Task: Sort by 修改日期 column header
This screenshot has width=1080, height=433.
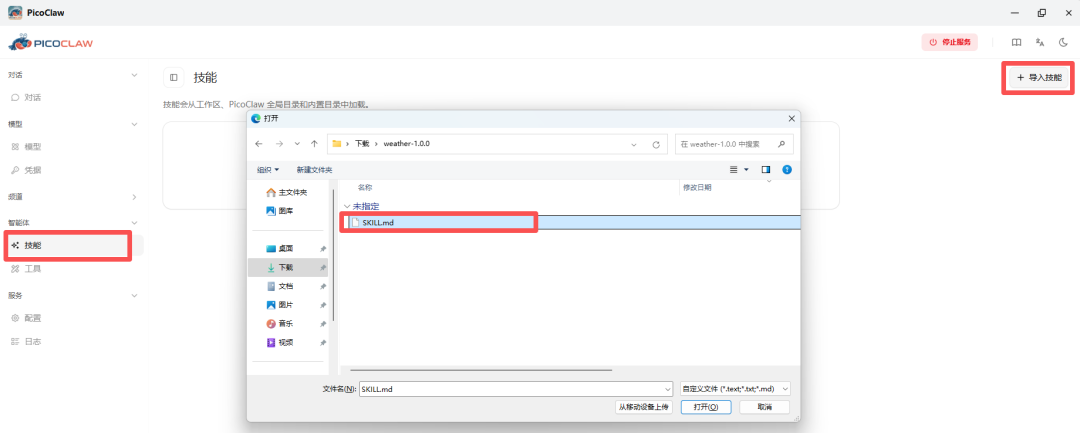Action: tap(697, 187)
